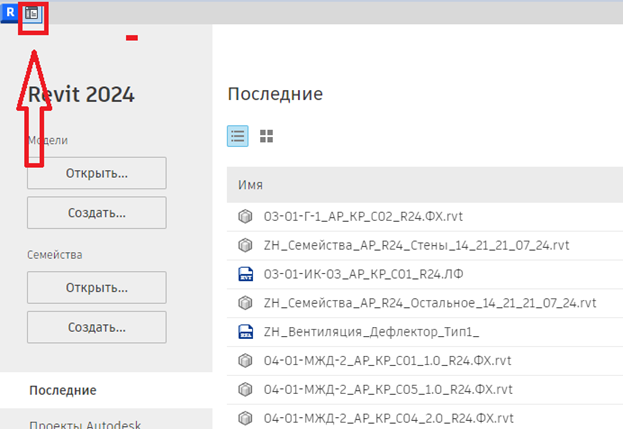Image resolution: width=623 pixels, height=429 pixels.
Task: Click RFA family icon beside ZH_Вентиляция_Дефлектор
Action: click(x=246, y=332)
